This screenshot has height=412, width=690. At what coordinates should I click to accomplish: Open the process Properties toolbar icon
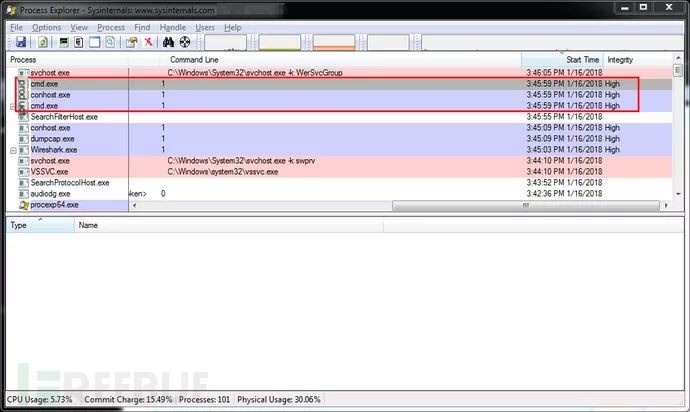[132, 42]
